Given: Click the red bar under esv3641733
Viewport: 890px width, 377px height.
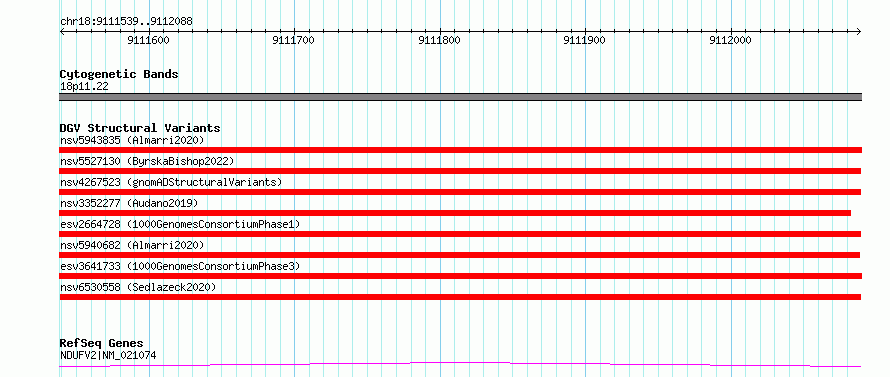Looking at the screenshot, I should pos(460,276).
